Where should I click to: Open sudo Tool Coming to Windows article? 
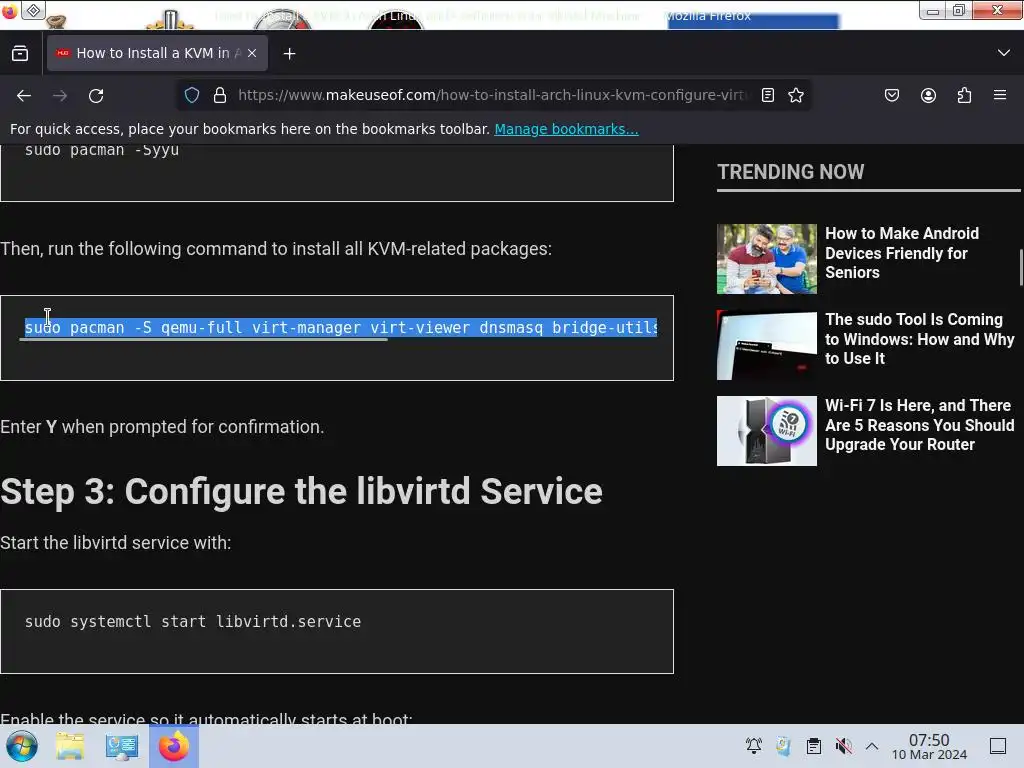pyautogui.click(x=920, y=339)
